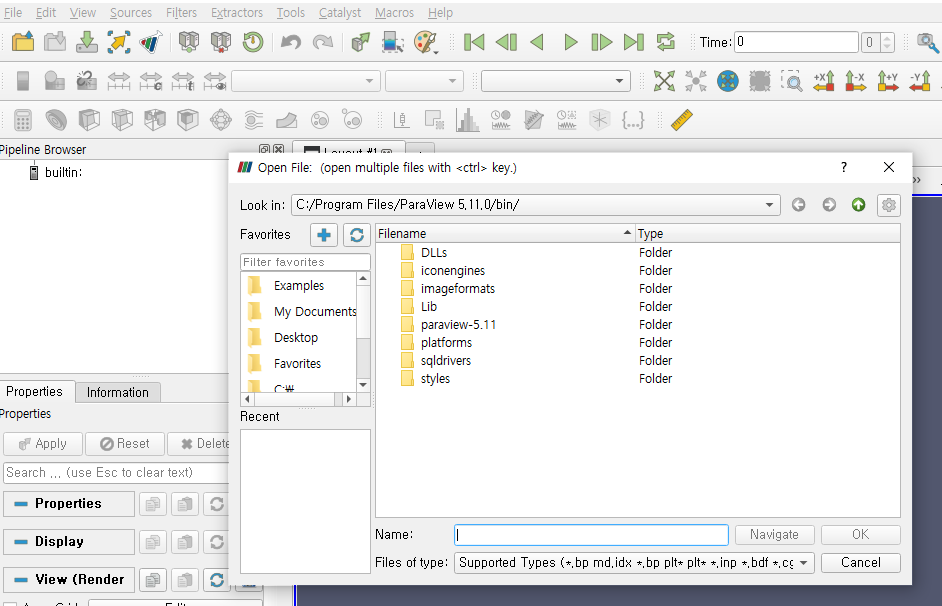Switch to the Information tab
942x606 pixels.
(x=118, y=392)
